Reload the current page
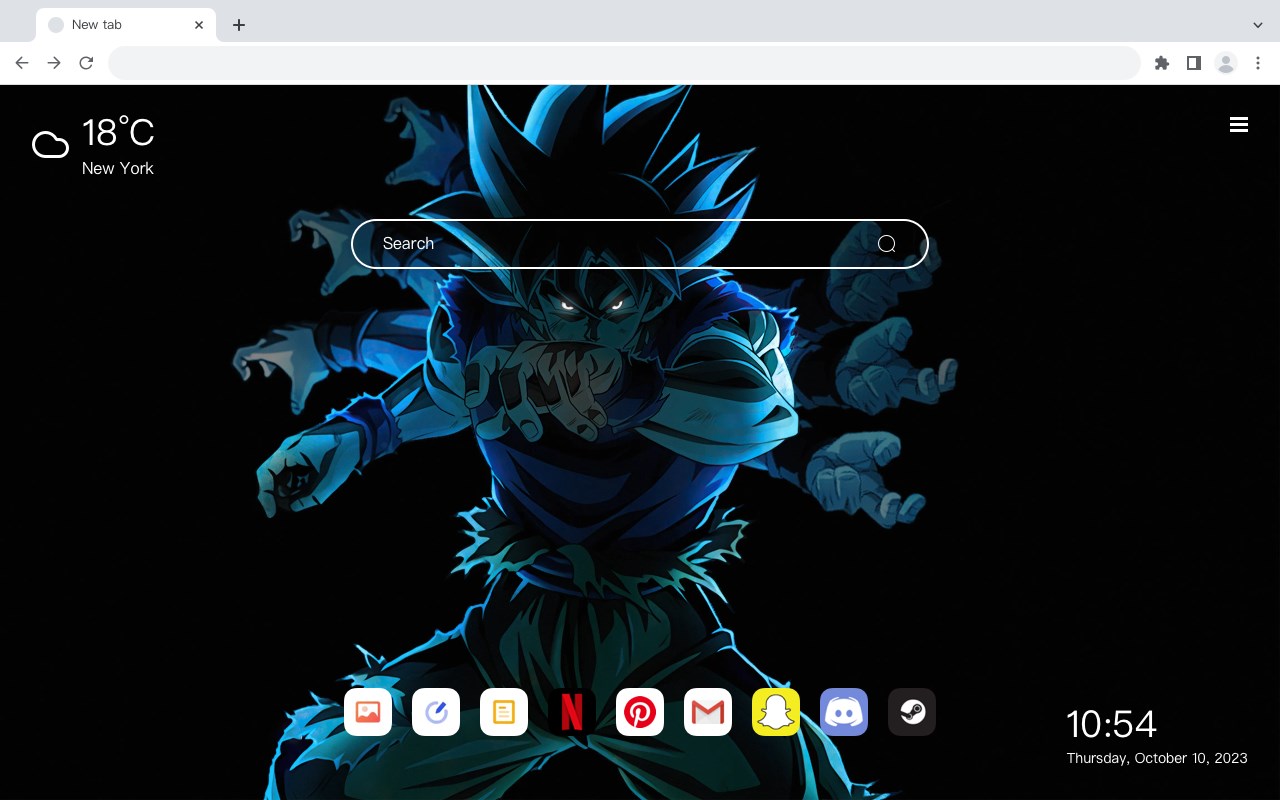 tap(86, 63)
